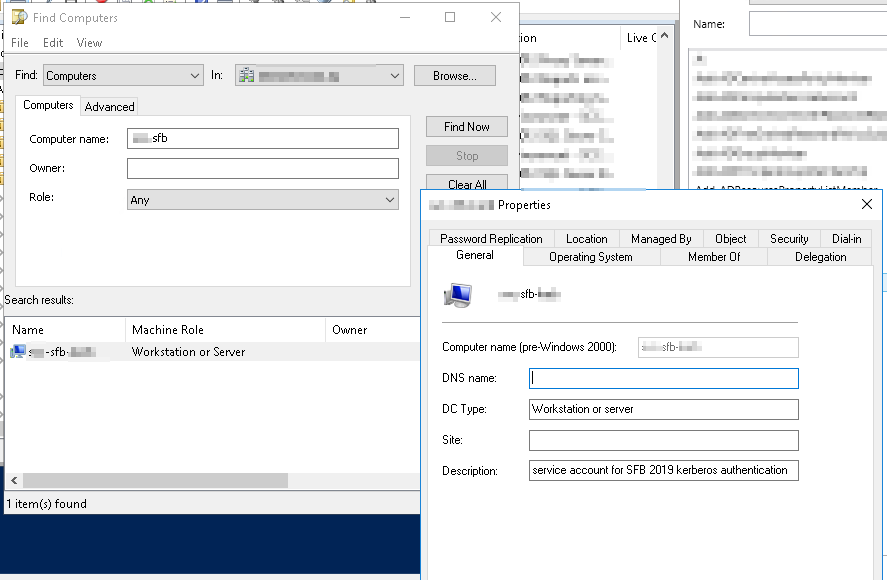The image size is (887, 580).
Task: Click into the DNS name field
Action: 664,379
